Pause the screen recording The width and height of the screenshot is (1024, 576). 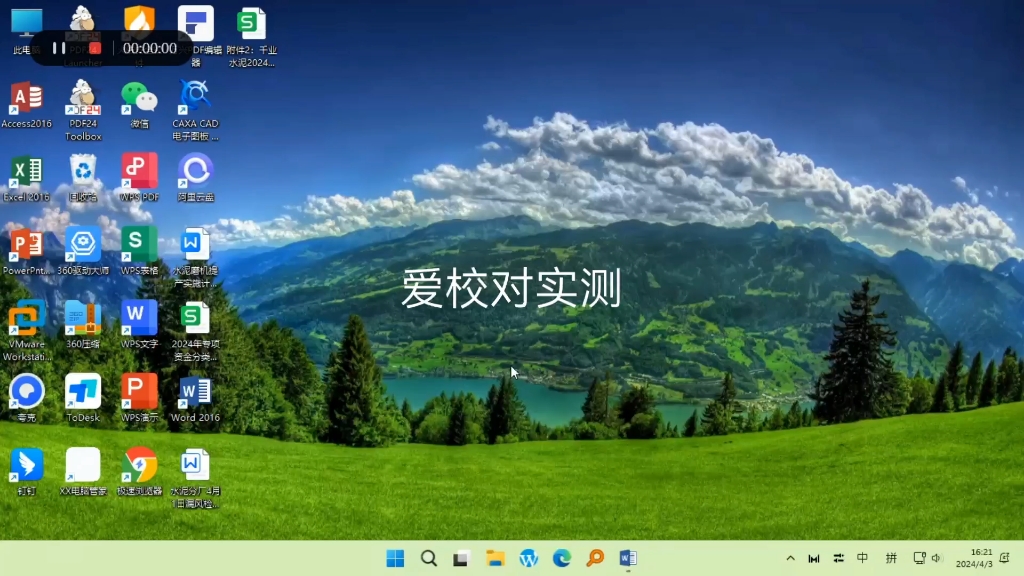click(57, 47)
